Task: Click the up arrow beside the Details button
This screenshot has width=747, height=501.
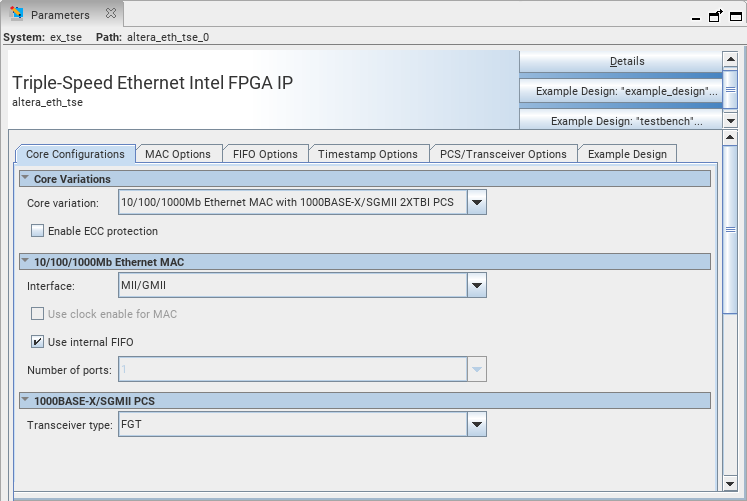Action: 730,61
